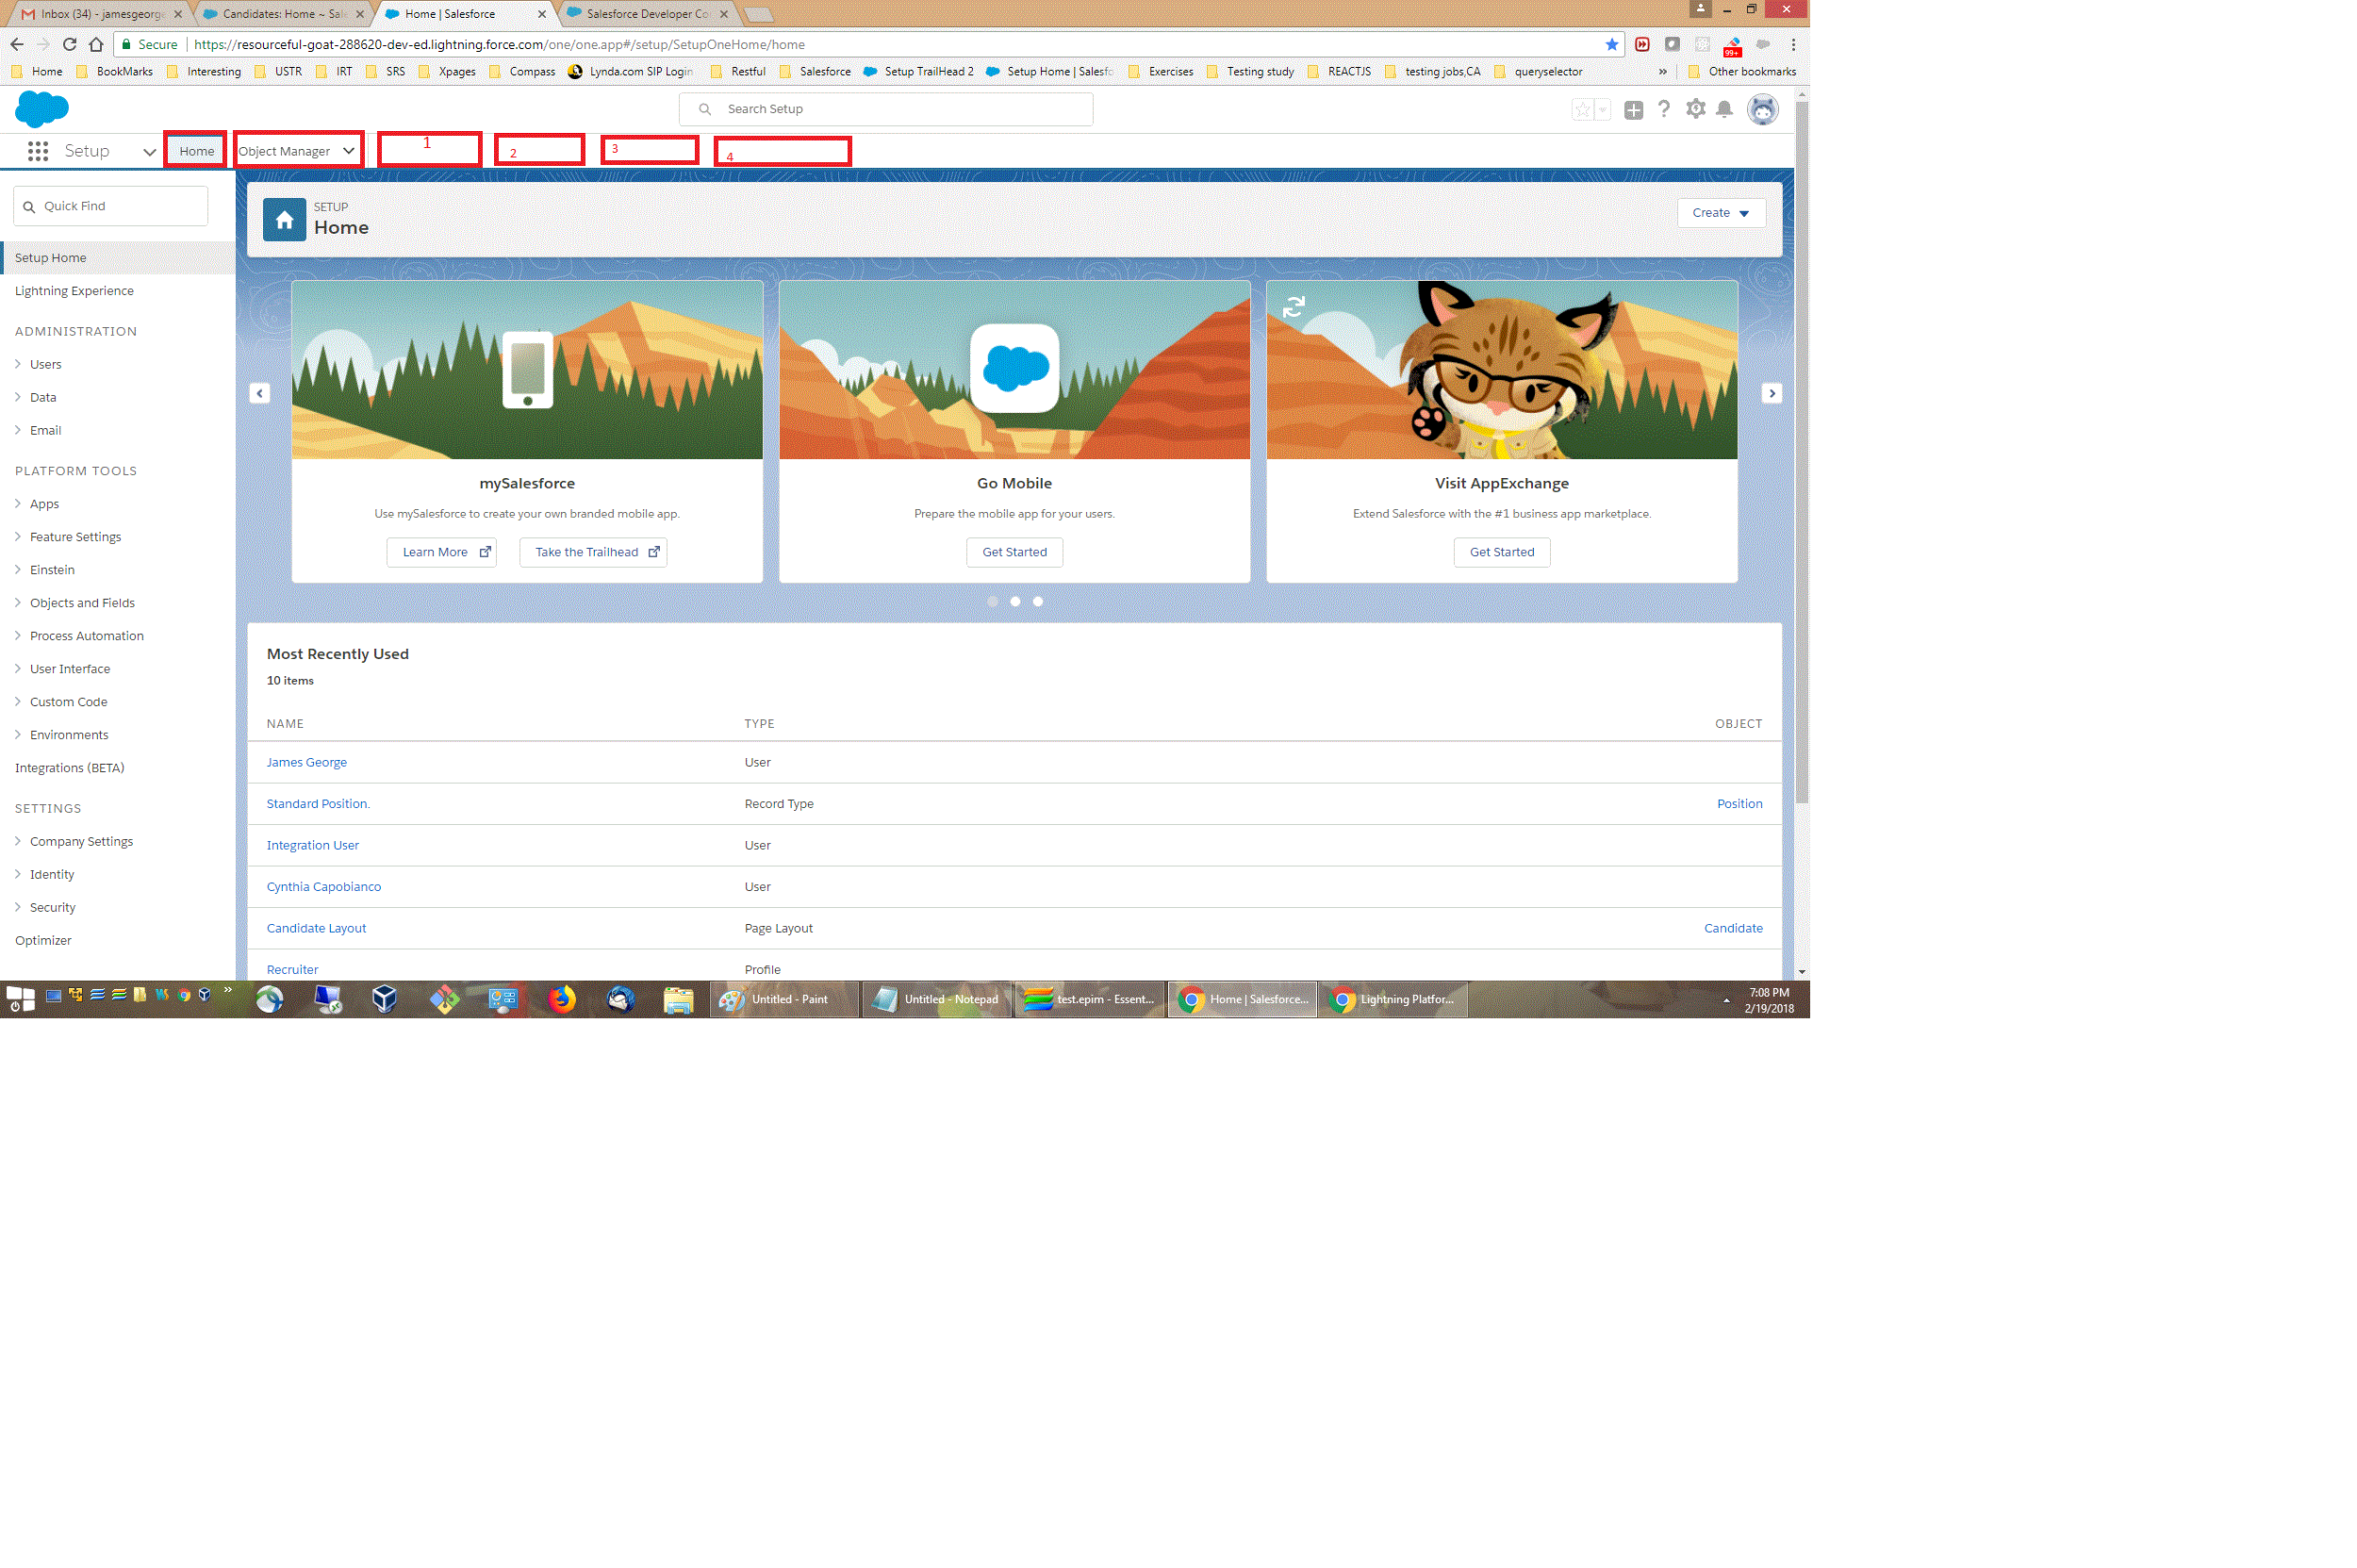This screenshot has height=1568, width=2357.
Task: Open the James George user link
Action: [x=306, y=762]
